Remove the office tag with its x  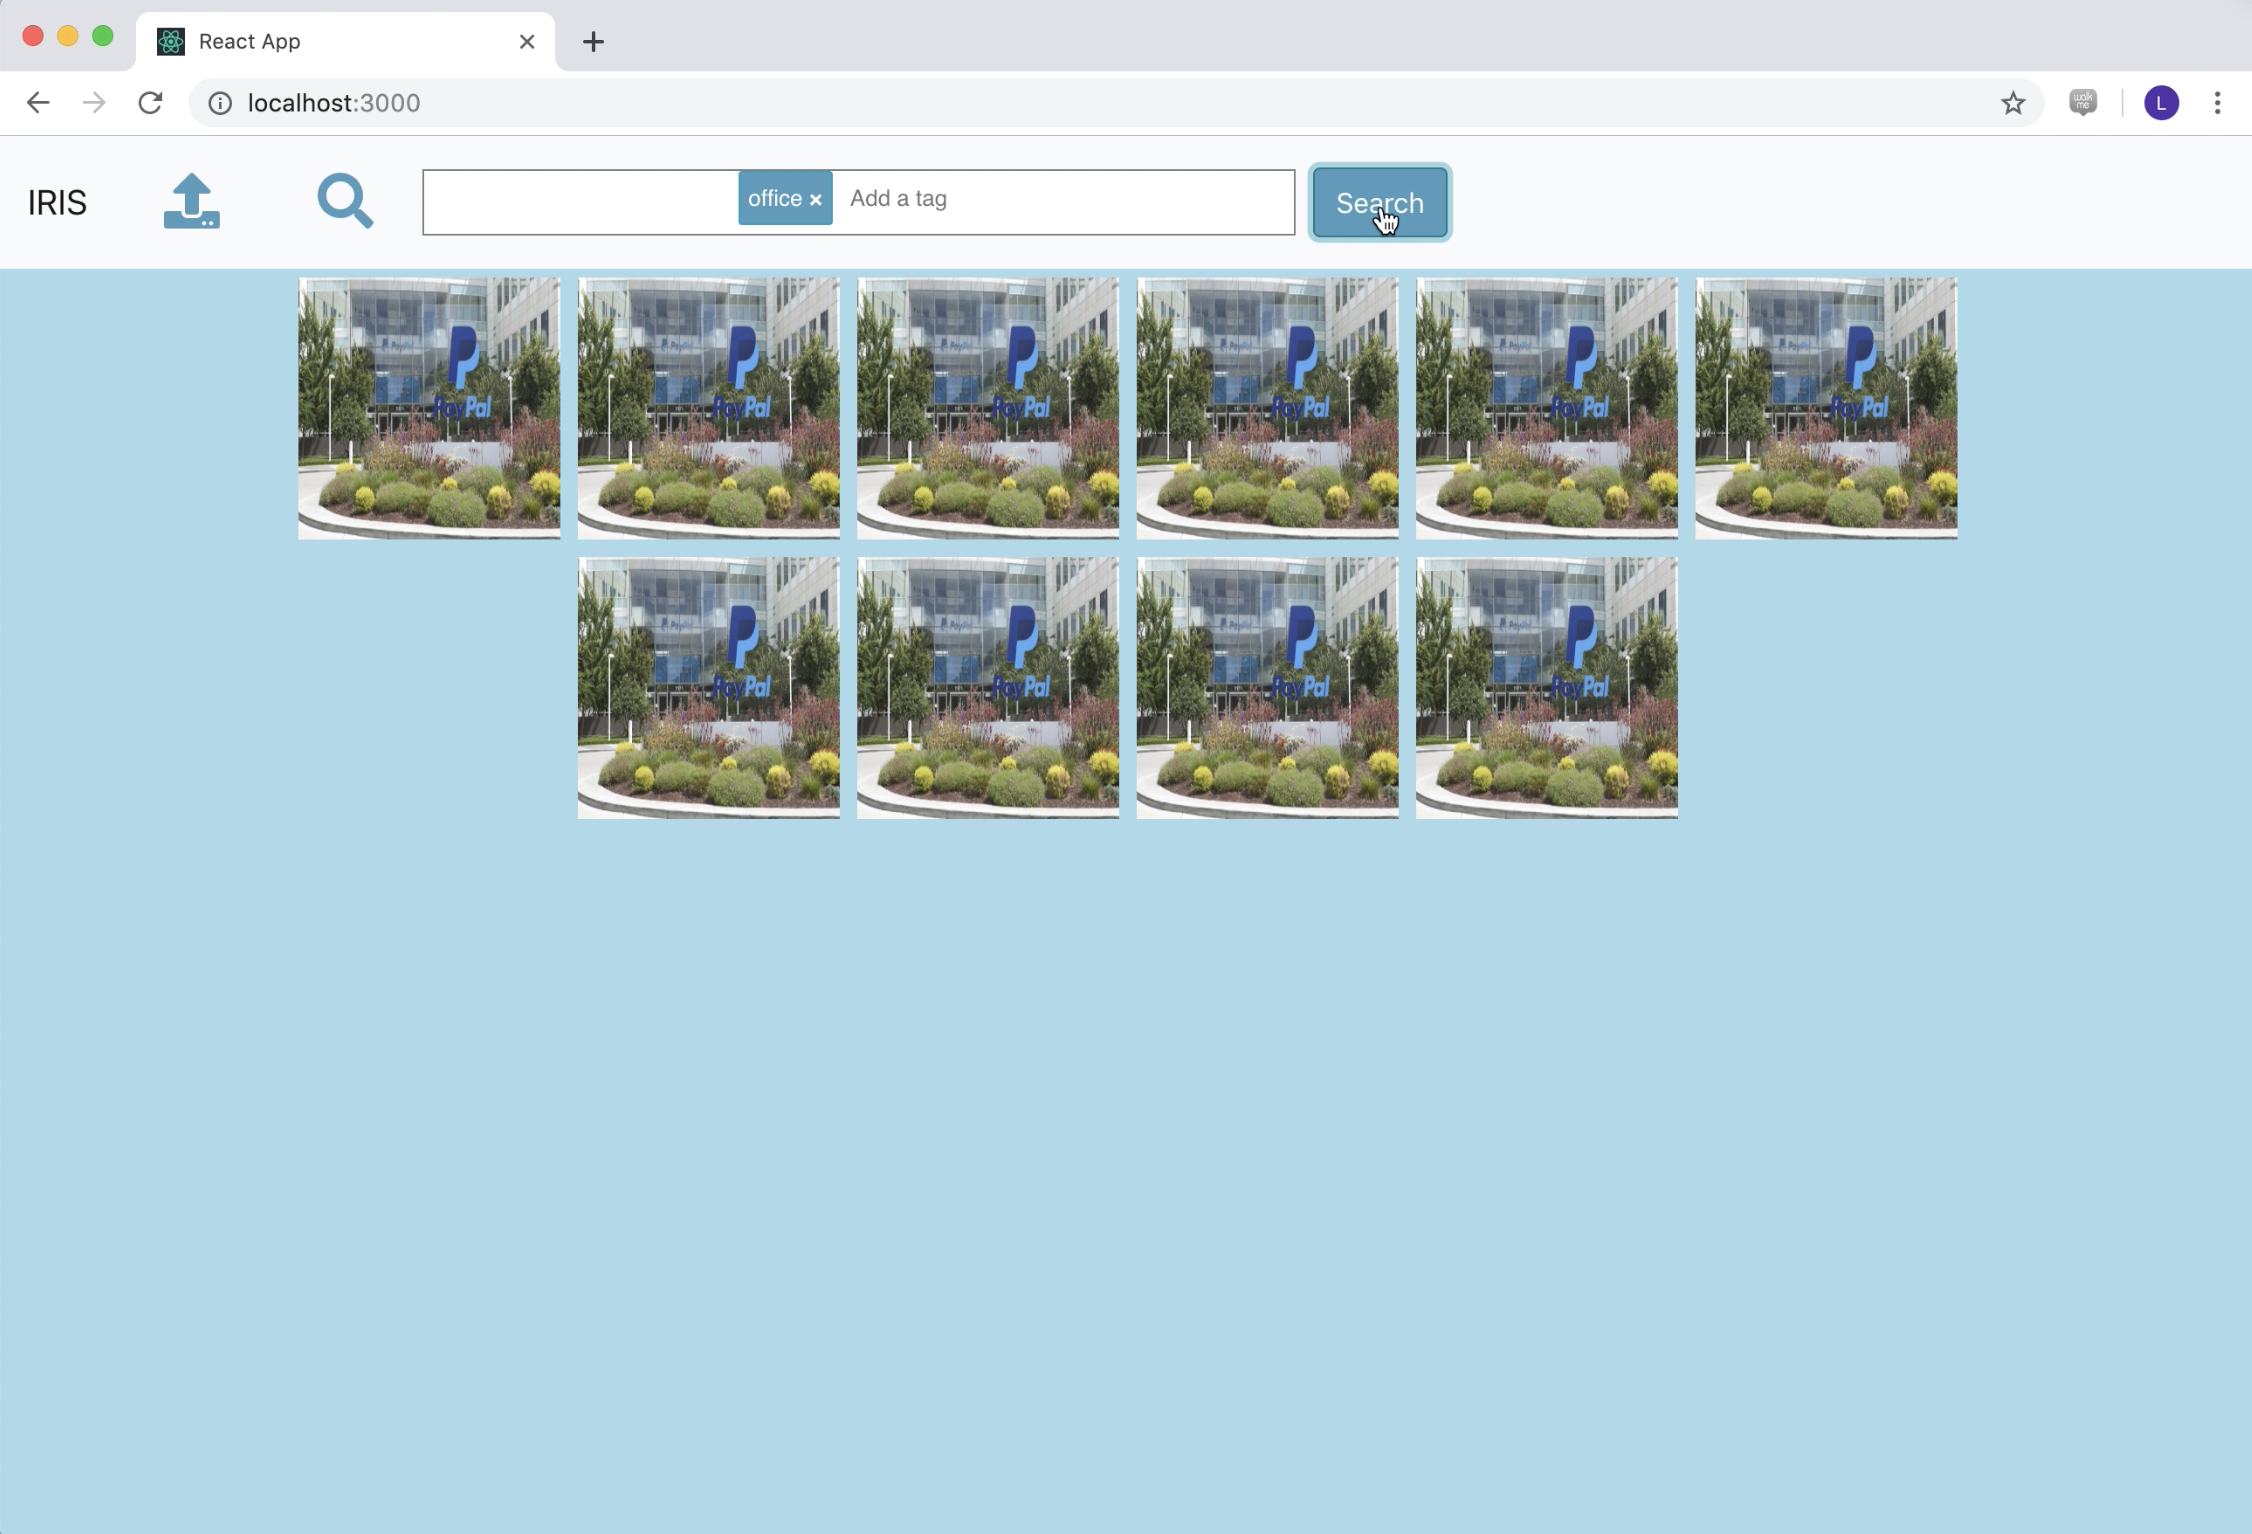point(816,200)
